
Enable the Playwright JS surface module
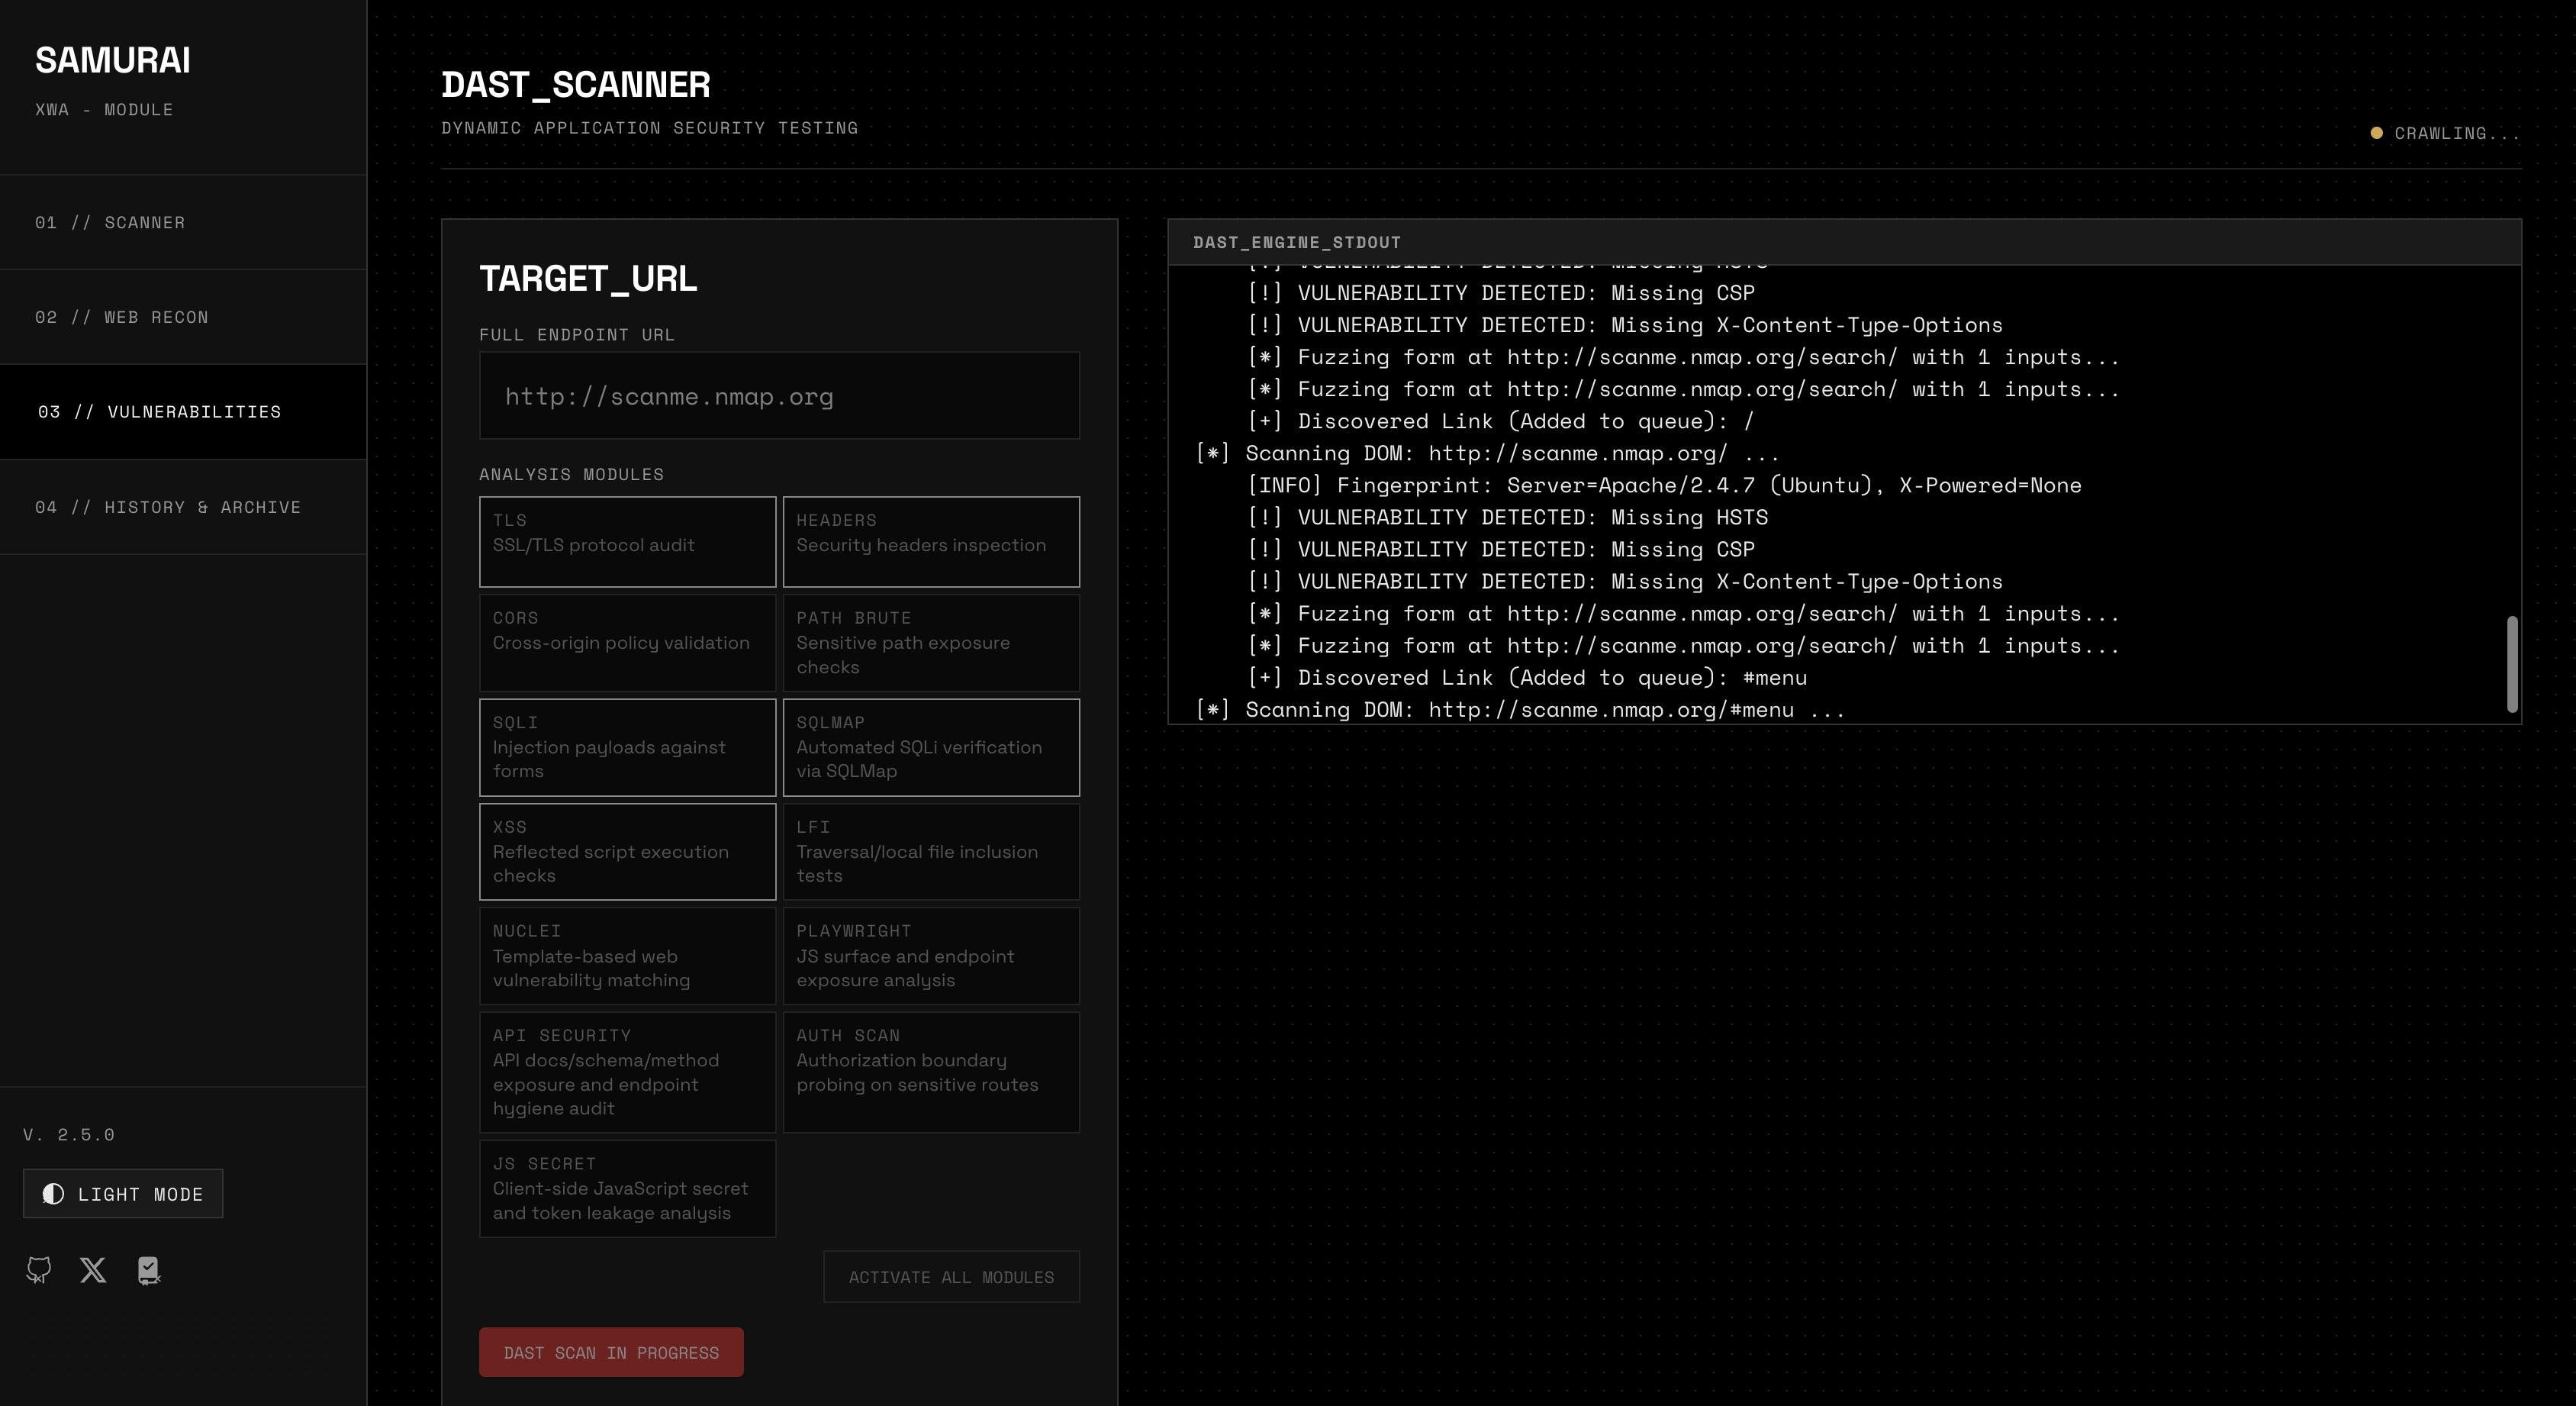point(931,956)
